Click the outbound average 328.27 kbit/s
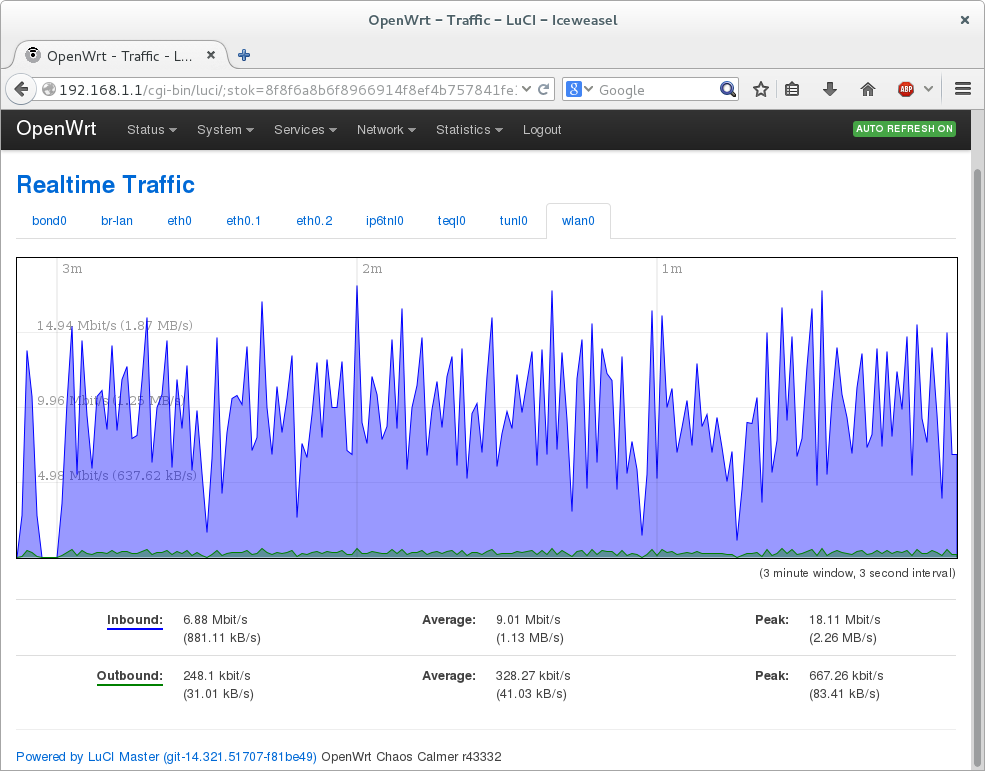 coord(533,675)
